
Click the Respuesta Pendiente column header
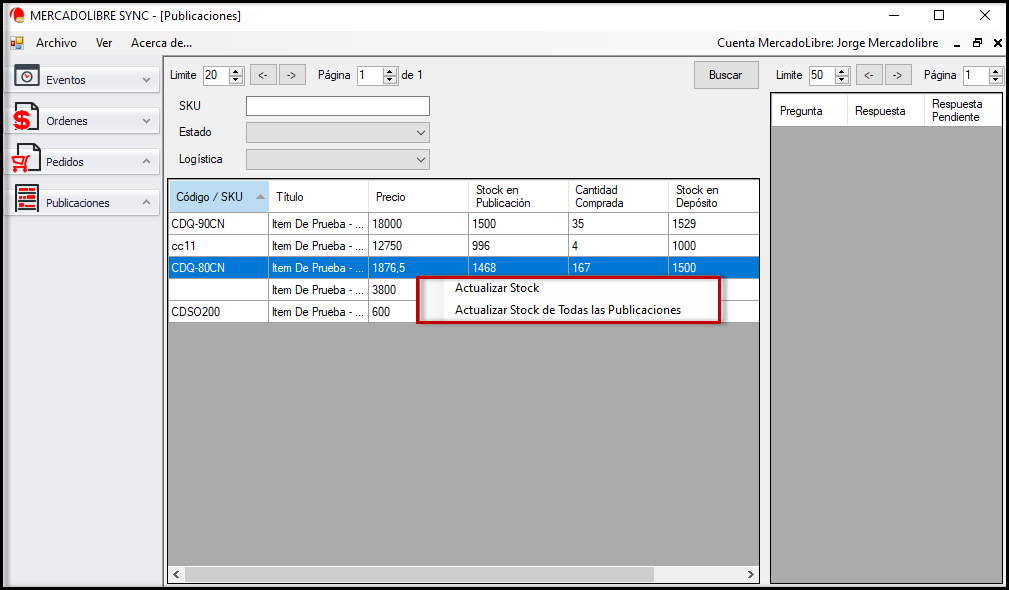pos(963,111)
